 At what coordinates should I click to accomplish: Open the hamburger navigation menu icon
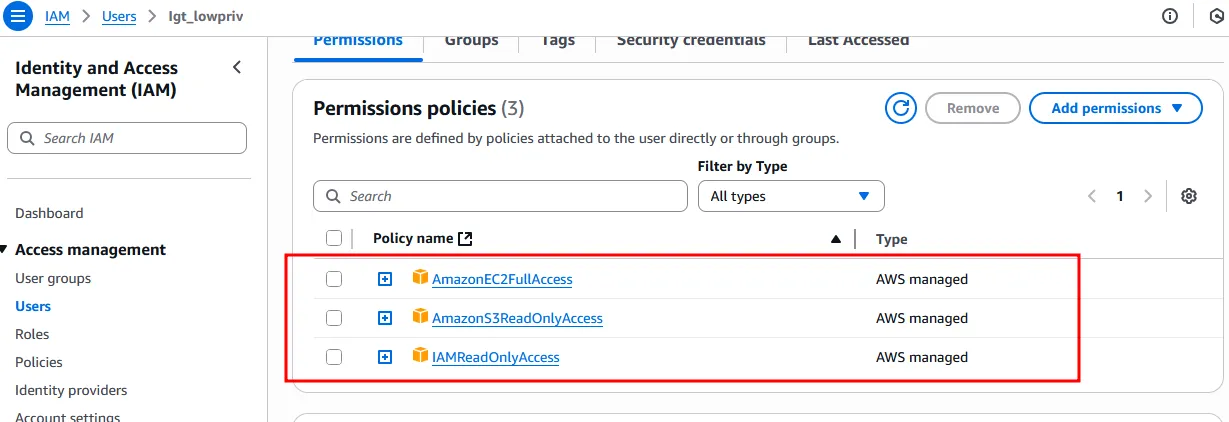19,16
